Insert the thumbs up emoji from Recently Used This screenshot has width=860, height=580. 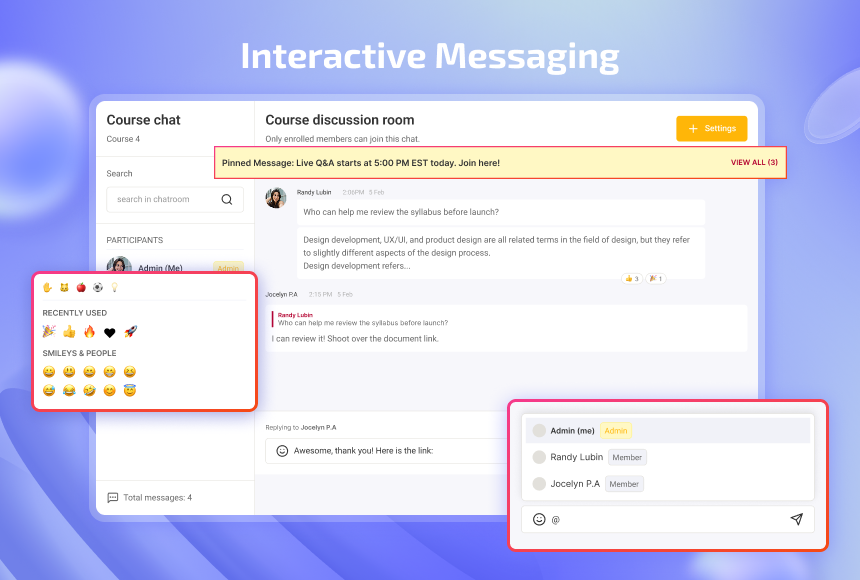[x=69, y=331]
